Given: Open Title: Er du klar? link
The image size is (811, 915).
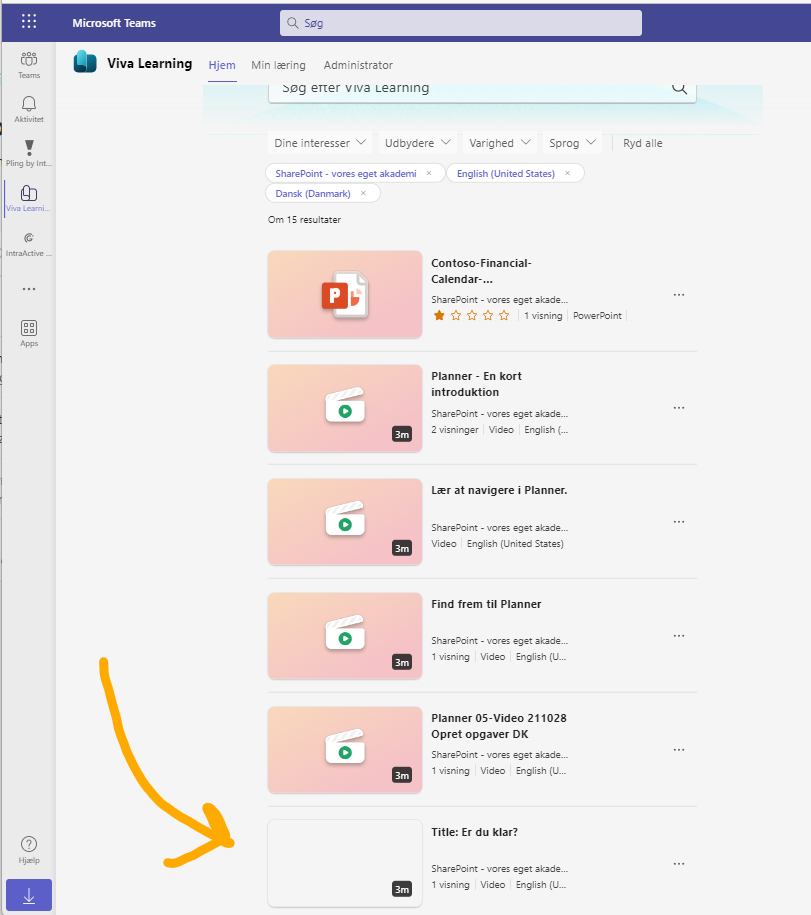Looking at the screenshot, I should (x=474, y=832).
